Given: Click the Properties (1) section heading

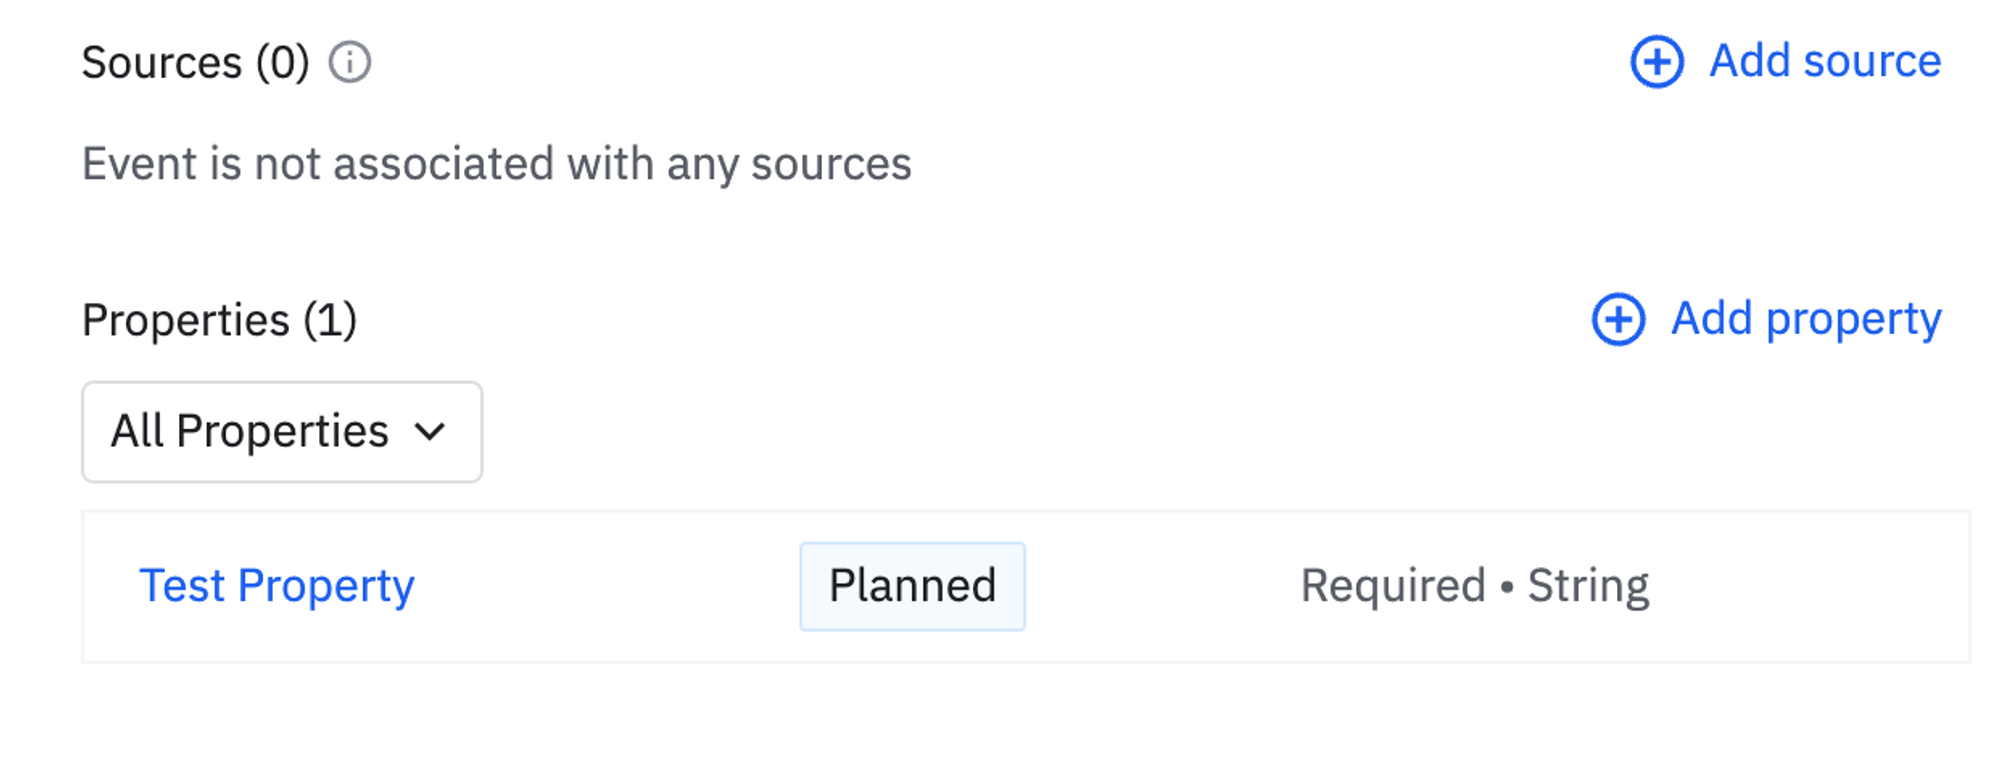Looking at the screenshot, I should point(186,321).
